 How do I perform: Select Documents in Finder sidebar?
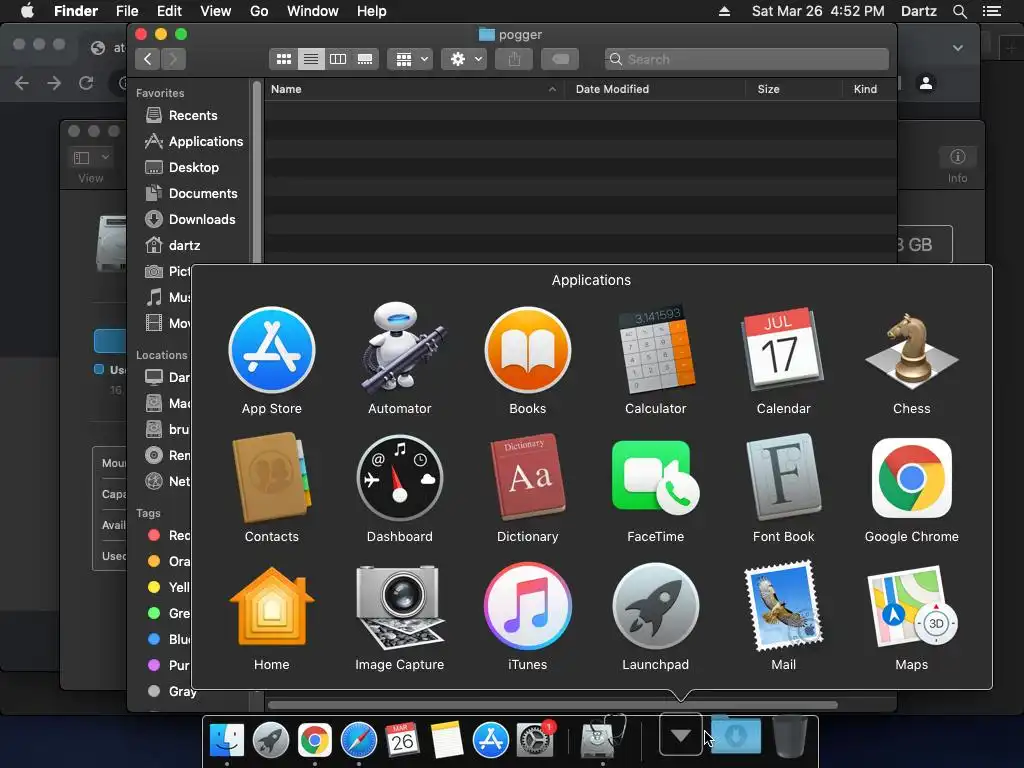pyautogui.click(x=189, y=194)
